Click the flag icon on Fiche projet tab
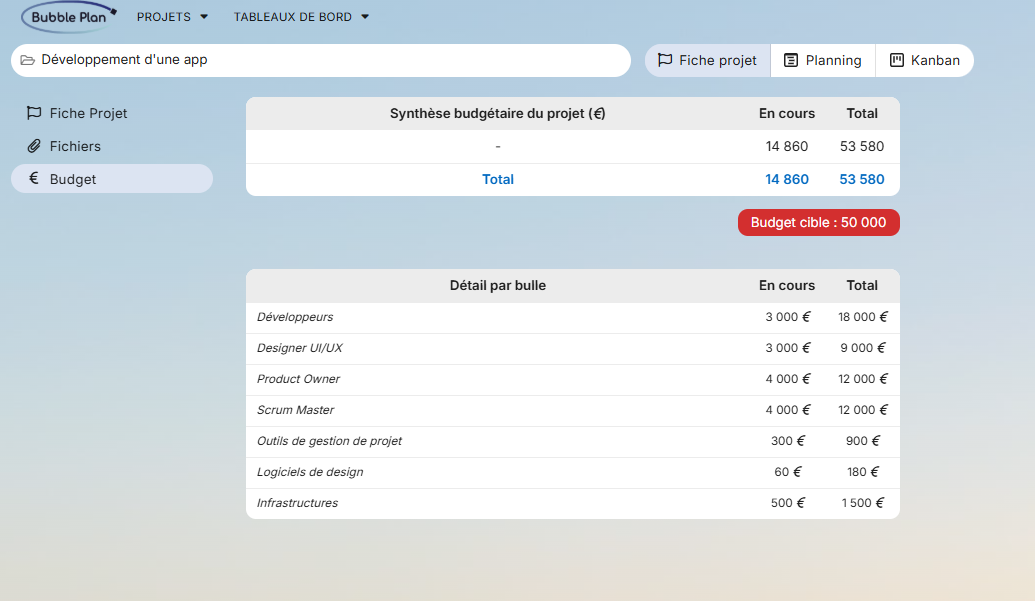1035x601 pixels. [665, 60]
